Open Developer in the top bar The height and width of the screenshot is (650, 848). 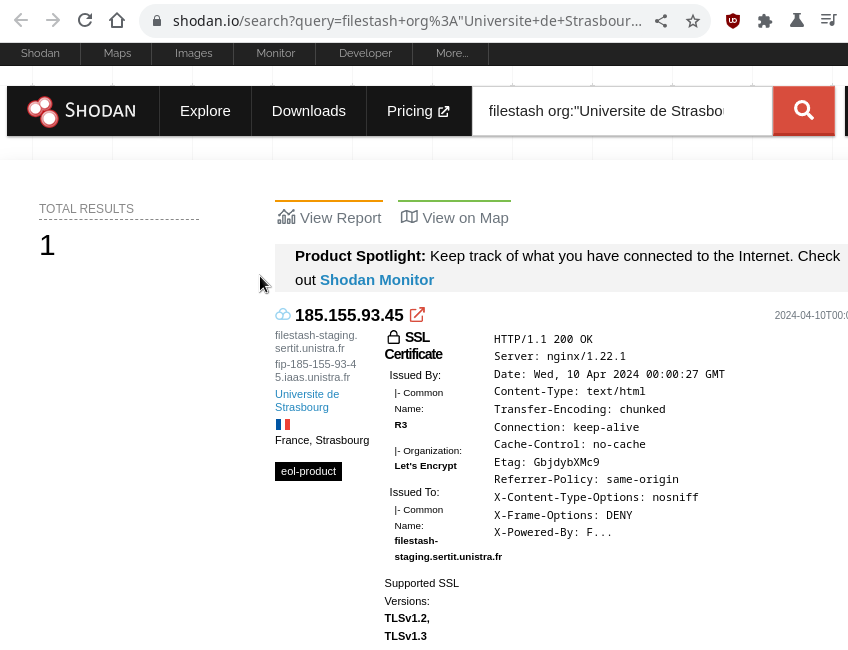365,54
